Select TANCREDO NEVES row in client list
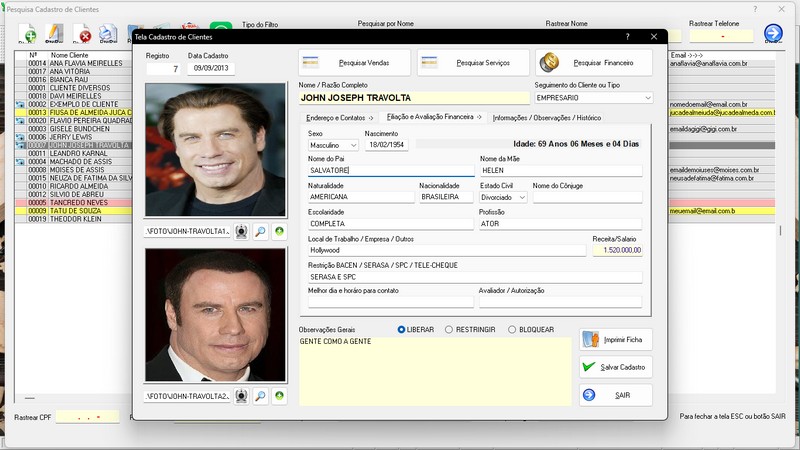The image size is (800, 450). 74,203
